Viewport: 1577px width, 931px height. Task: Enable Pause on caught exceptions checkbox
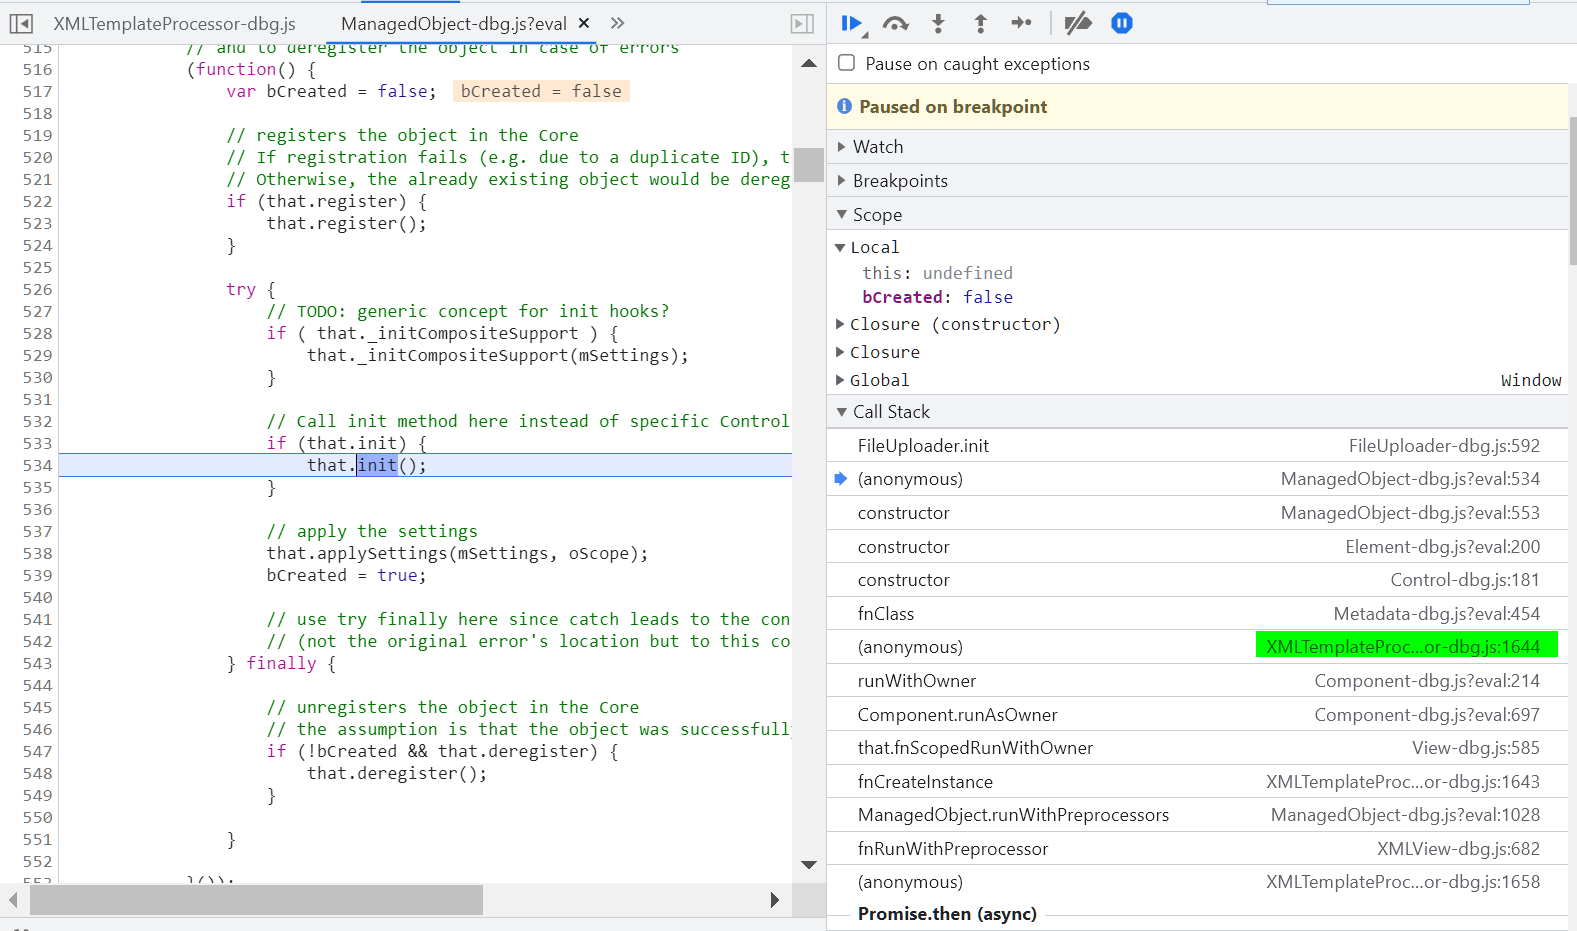[847, 63]
